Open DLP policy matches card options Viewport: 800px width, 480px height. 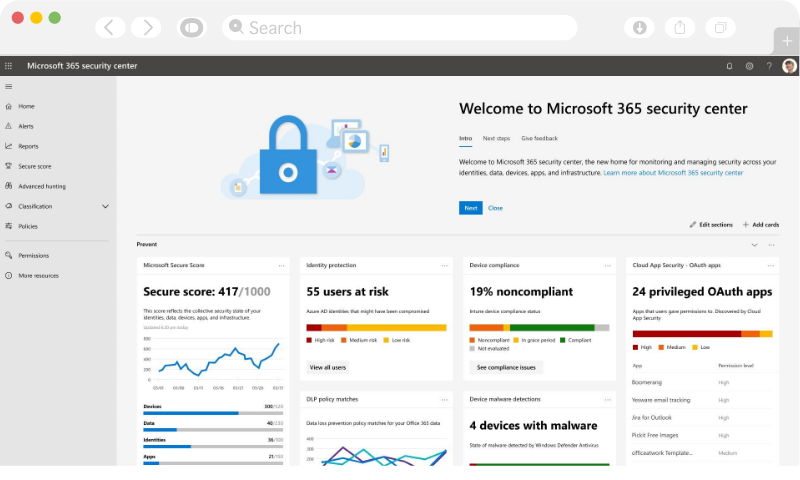point(444,399)
